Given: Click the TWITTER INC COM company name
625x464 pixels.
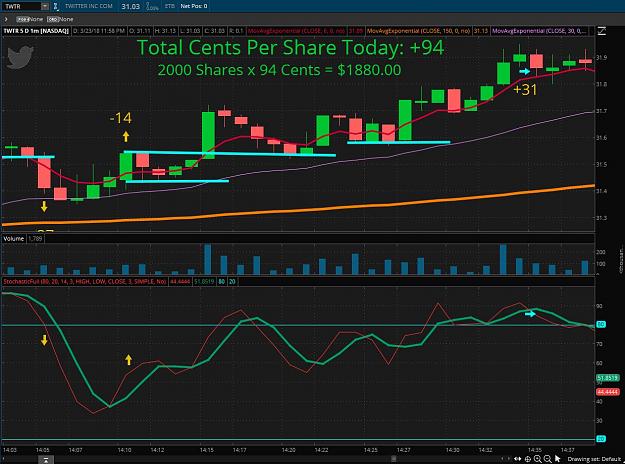Looking at the screenshot, I should (88, 6).
